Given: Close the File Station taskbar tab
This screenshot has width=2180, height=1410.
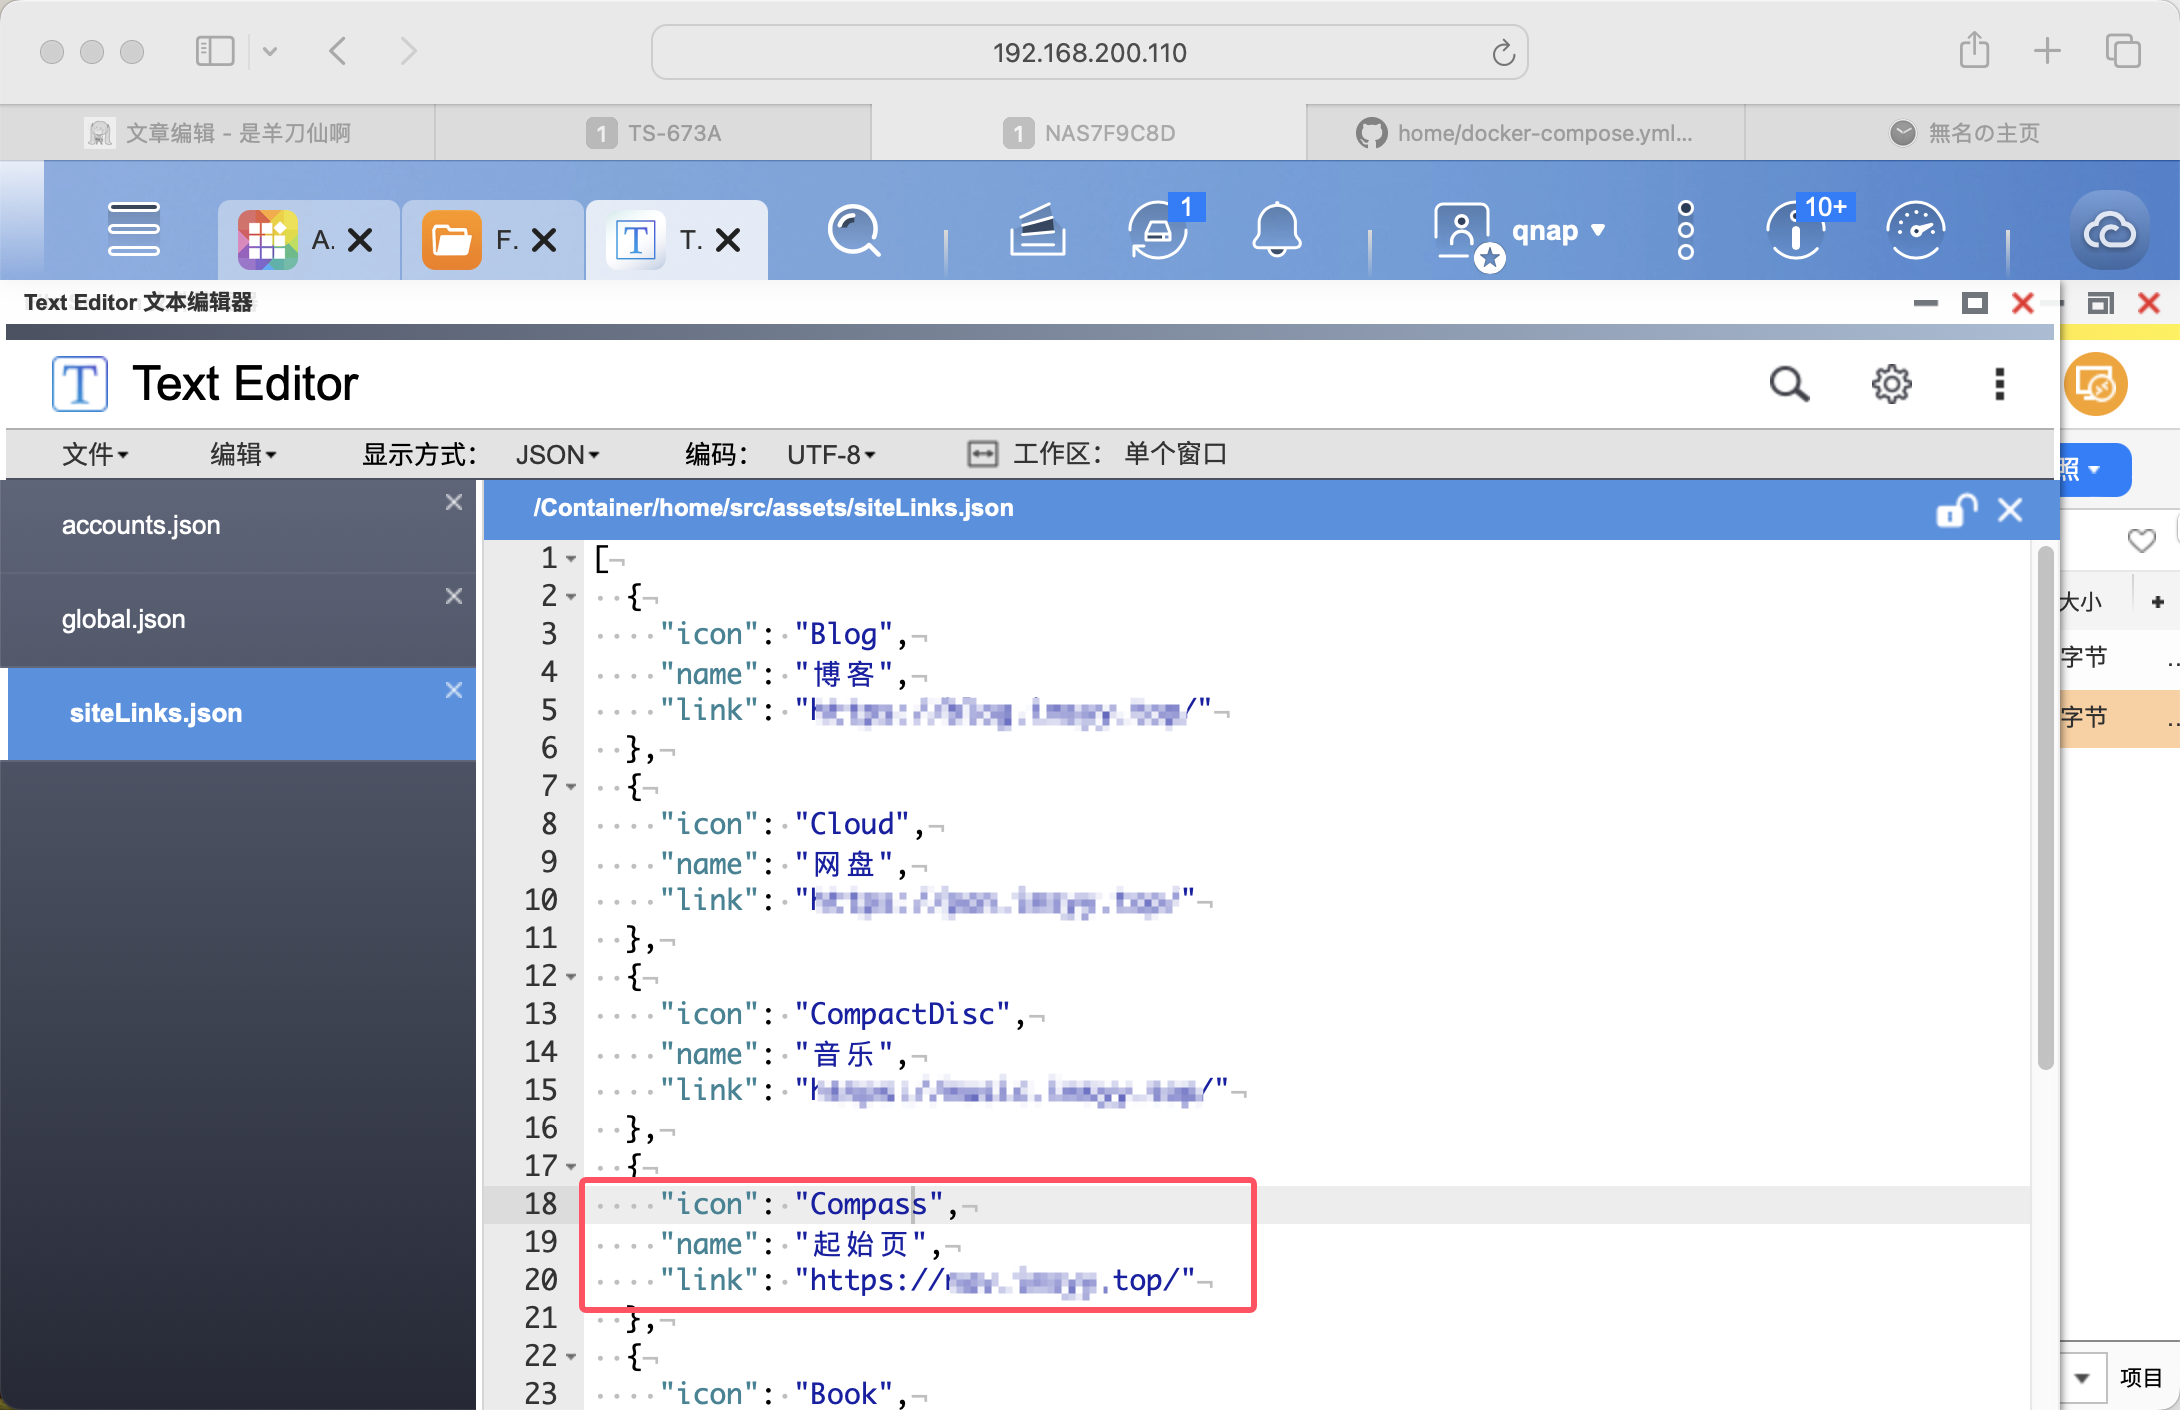Looking at the screenshot, I should click(x=544, y=240).
